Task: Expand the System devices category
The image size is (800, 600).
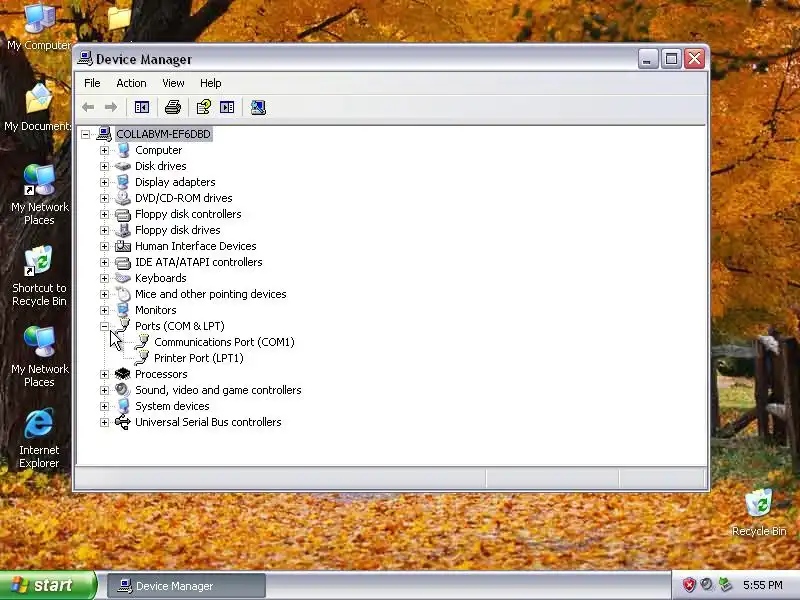Action: (104, 406)
